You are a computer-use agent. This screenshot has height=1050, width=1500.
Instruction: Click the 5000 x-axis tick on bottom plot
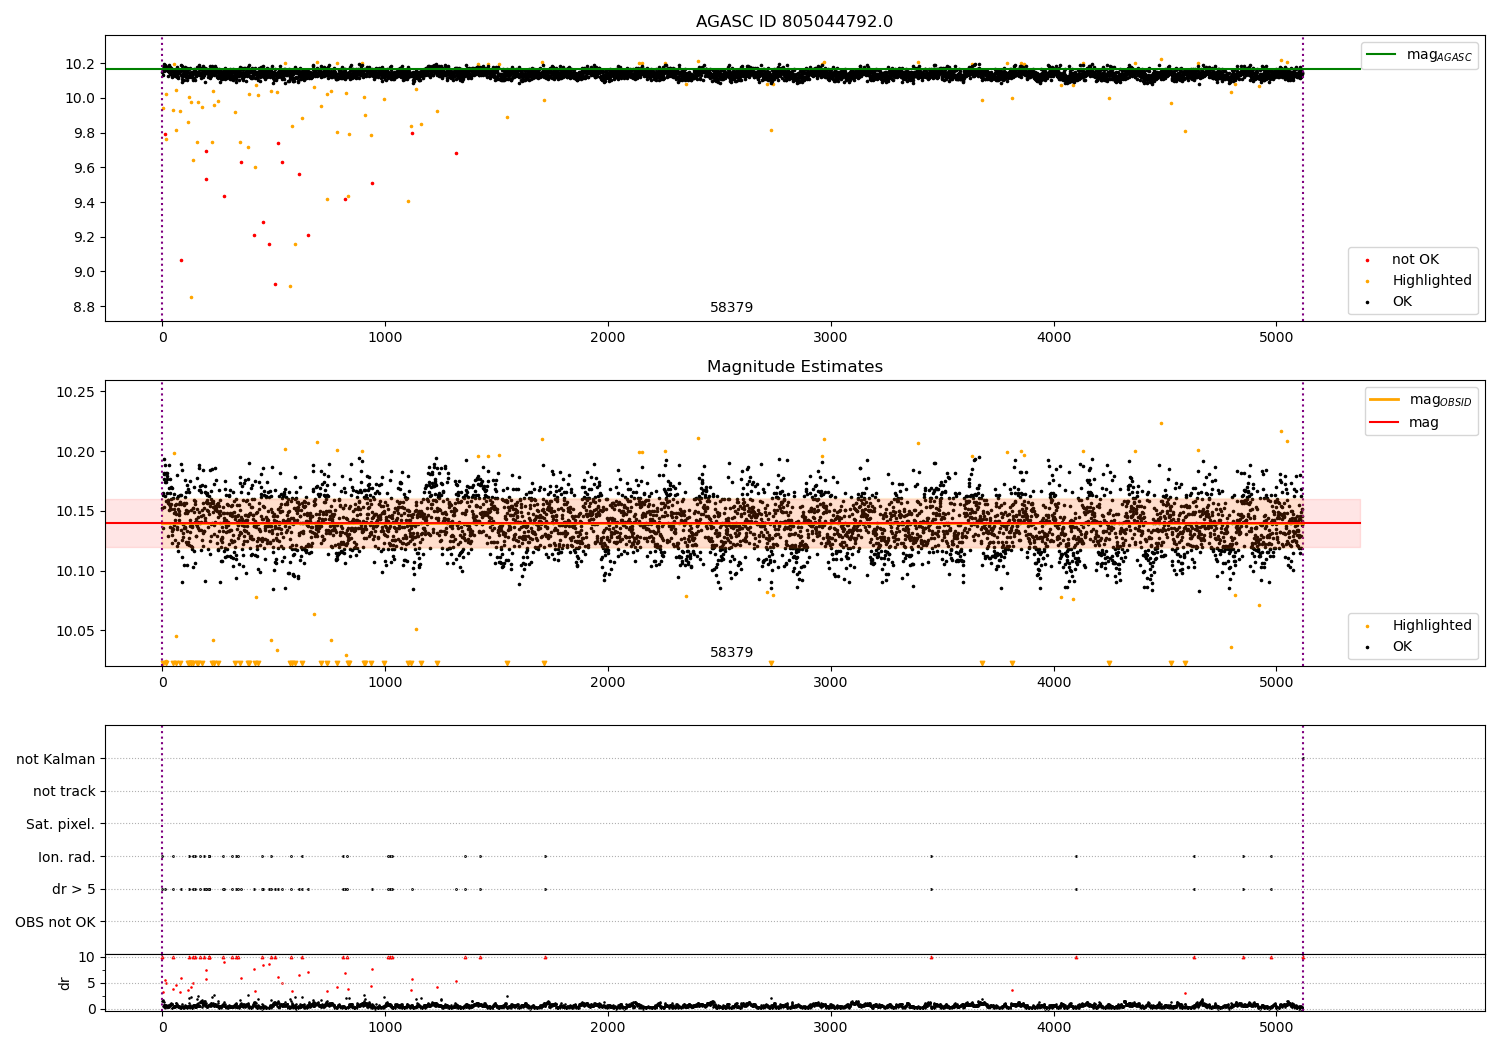click(1277, 1027)
